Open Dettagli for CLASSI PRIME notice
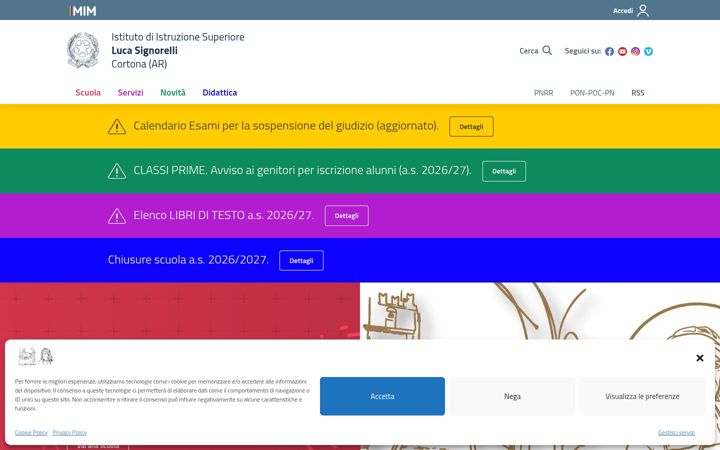This screenshot has height=450, width=720. pyautogui.click(x=504, y=171)
